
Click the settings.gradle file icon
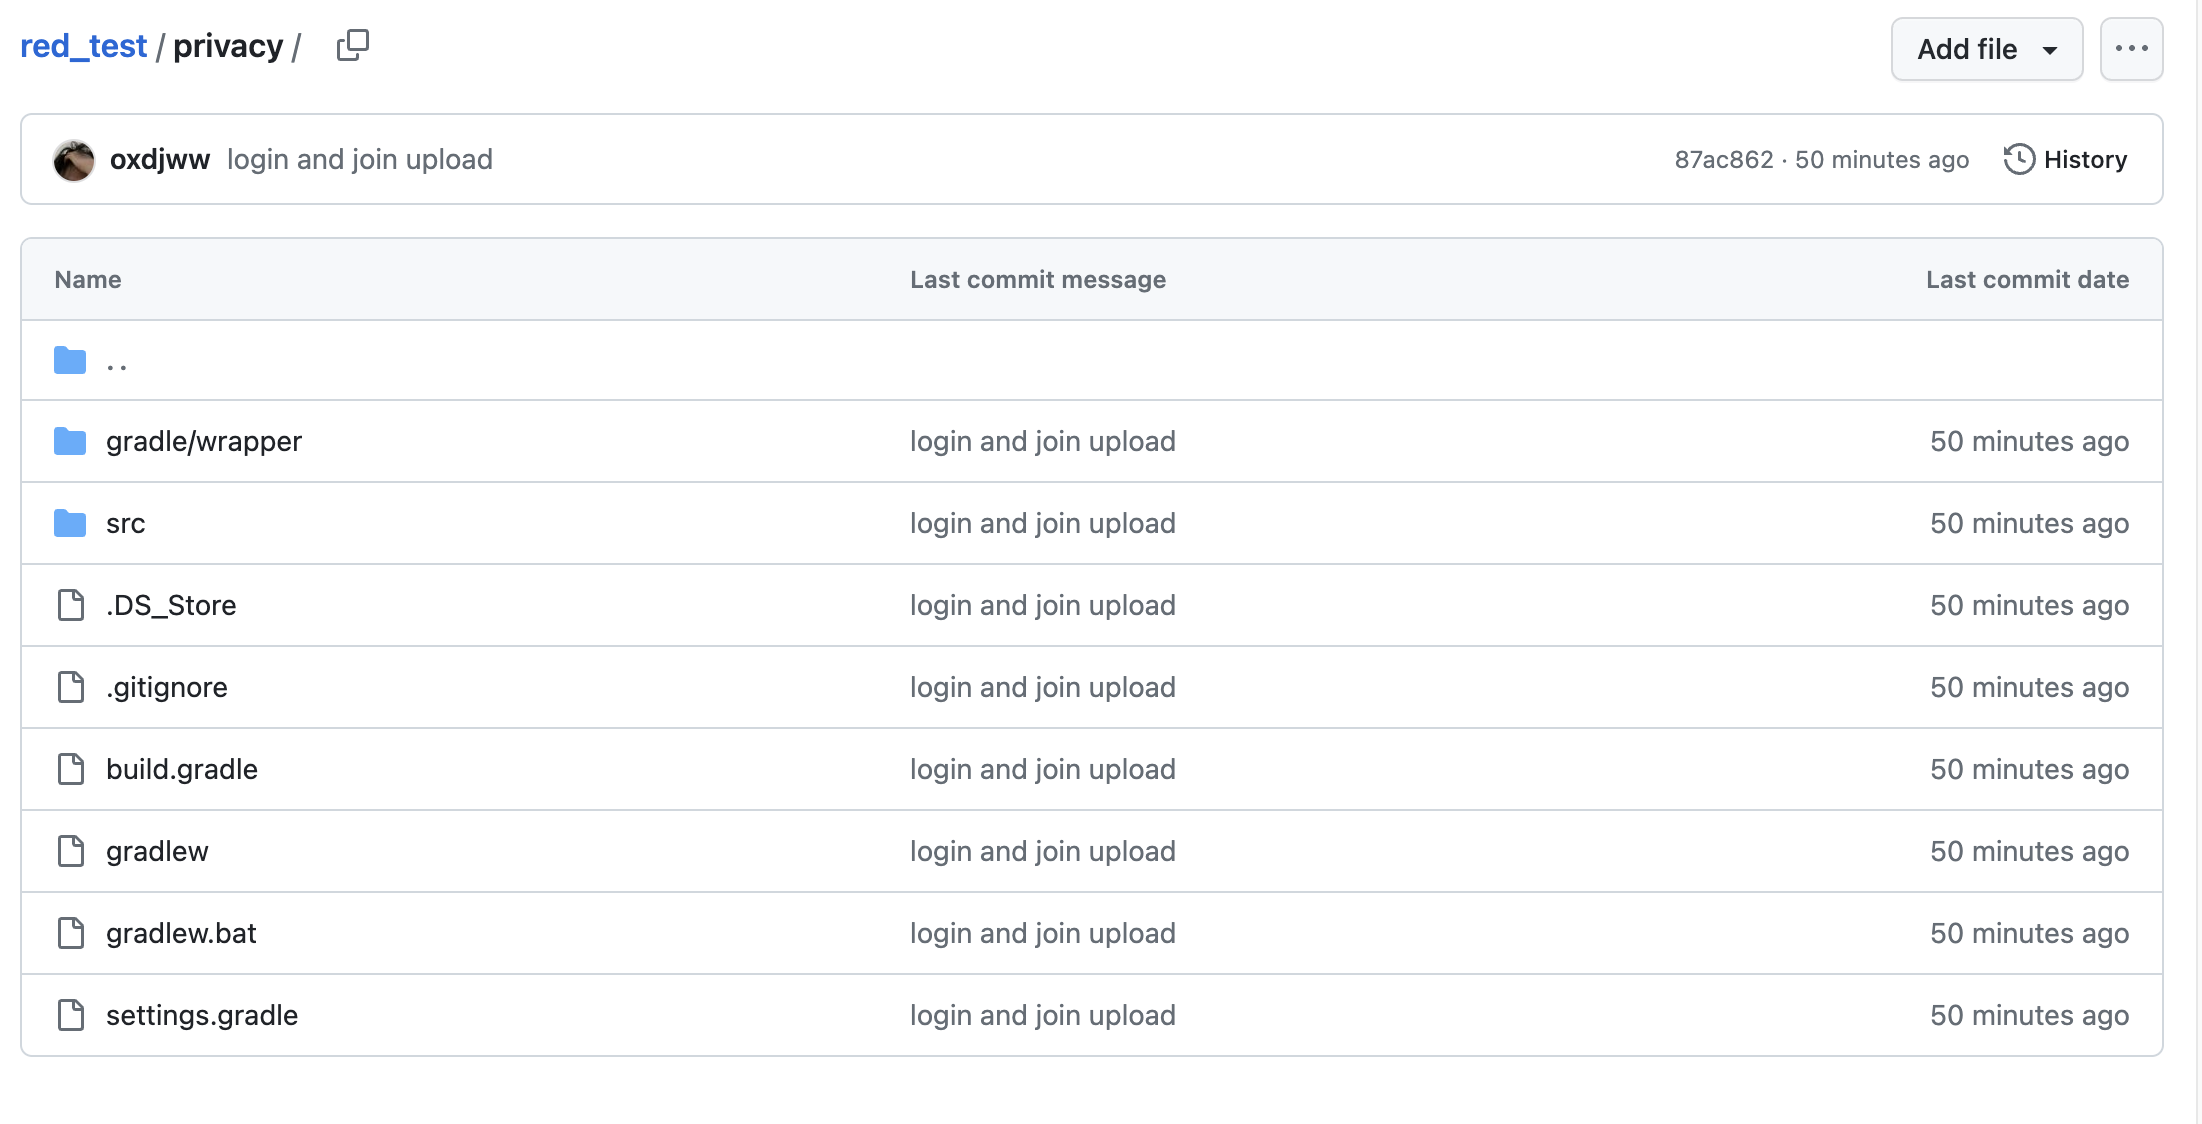tap(71, 1015)
